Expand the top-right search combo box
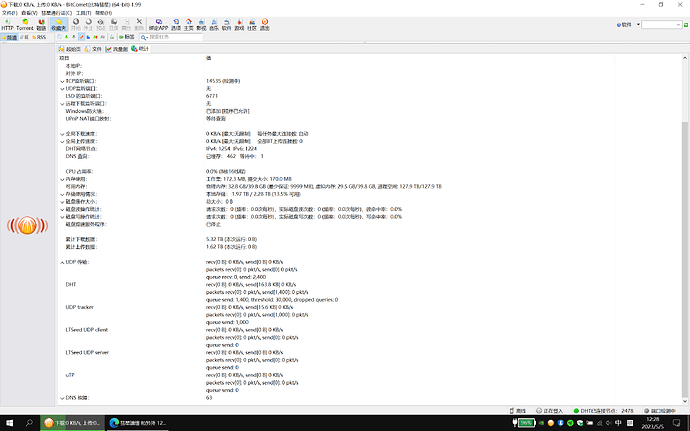Viewport: 690px width, 431px height. pos(680,23)
